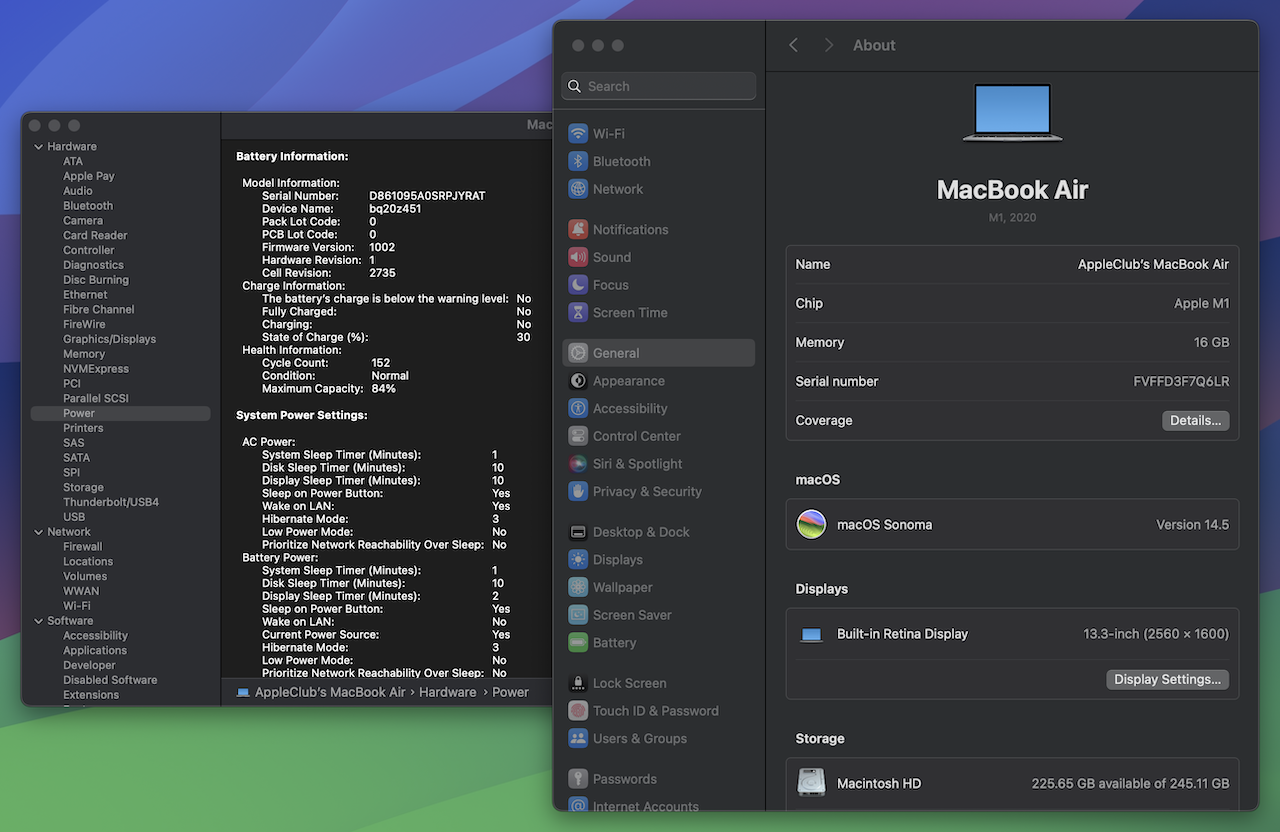The width and height of the screenshot is (1280, 832).
Task: Collapse the Software tree section
Action: coord(39,621)
